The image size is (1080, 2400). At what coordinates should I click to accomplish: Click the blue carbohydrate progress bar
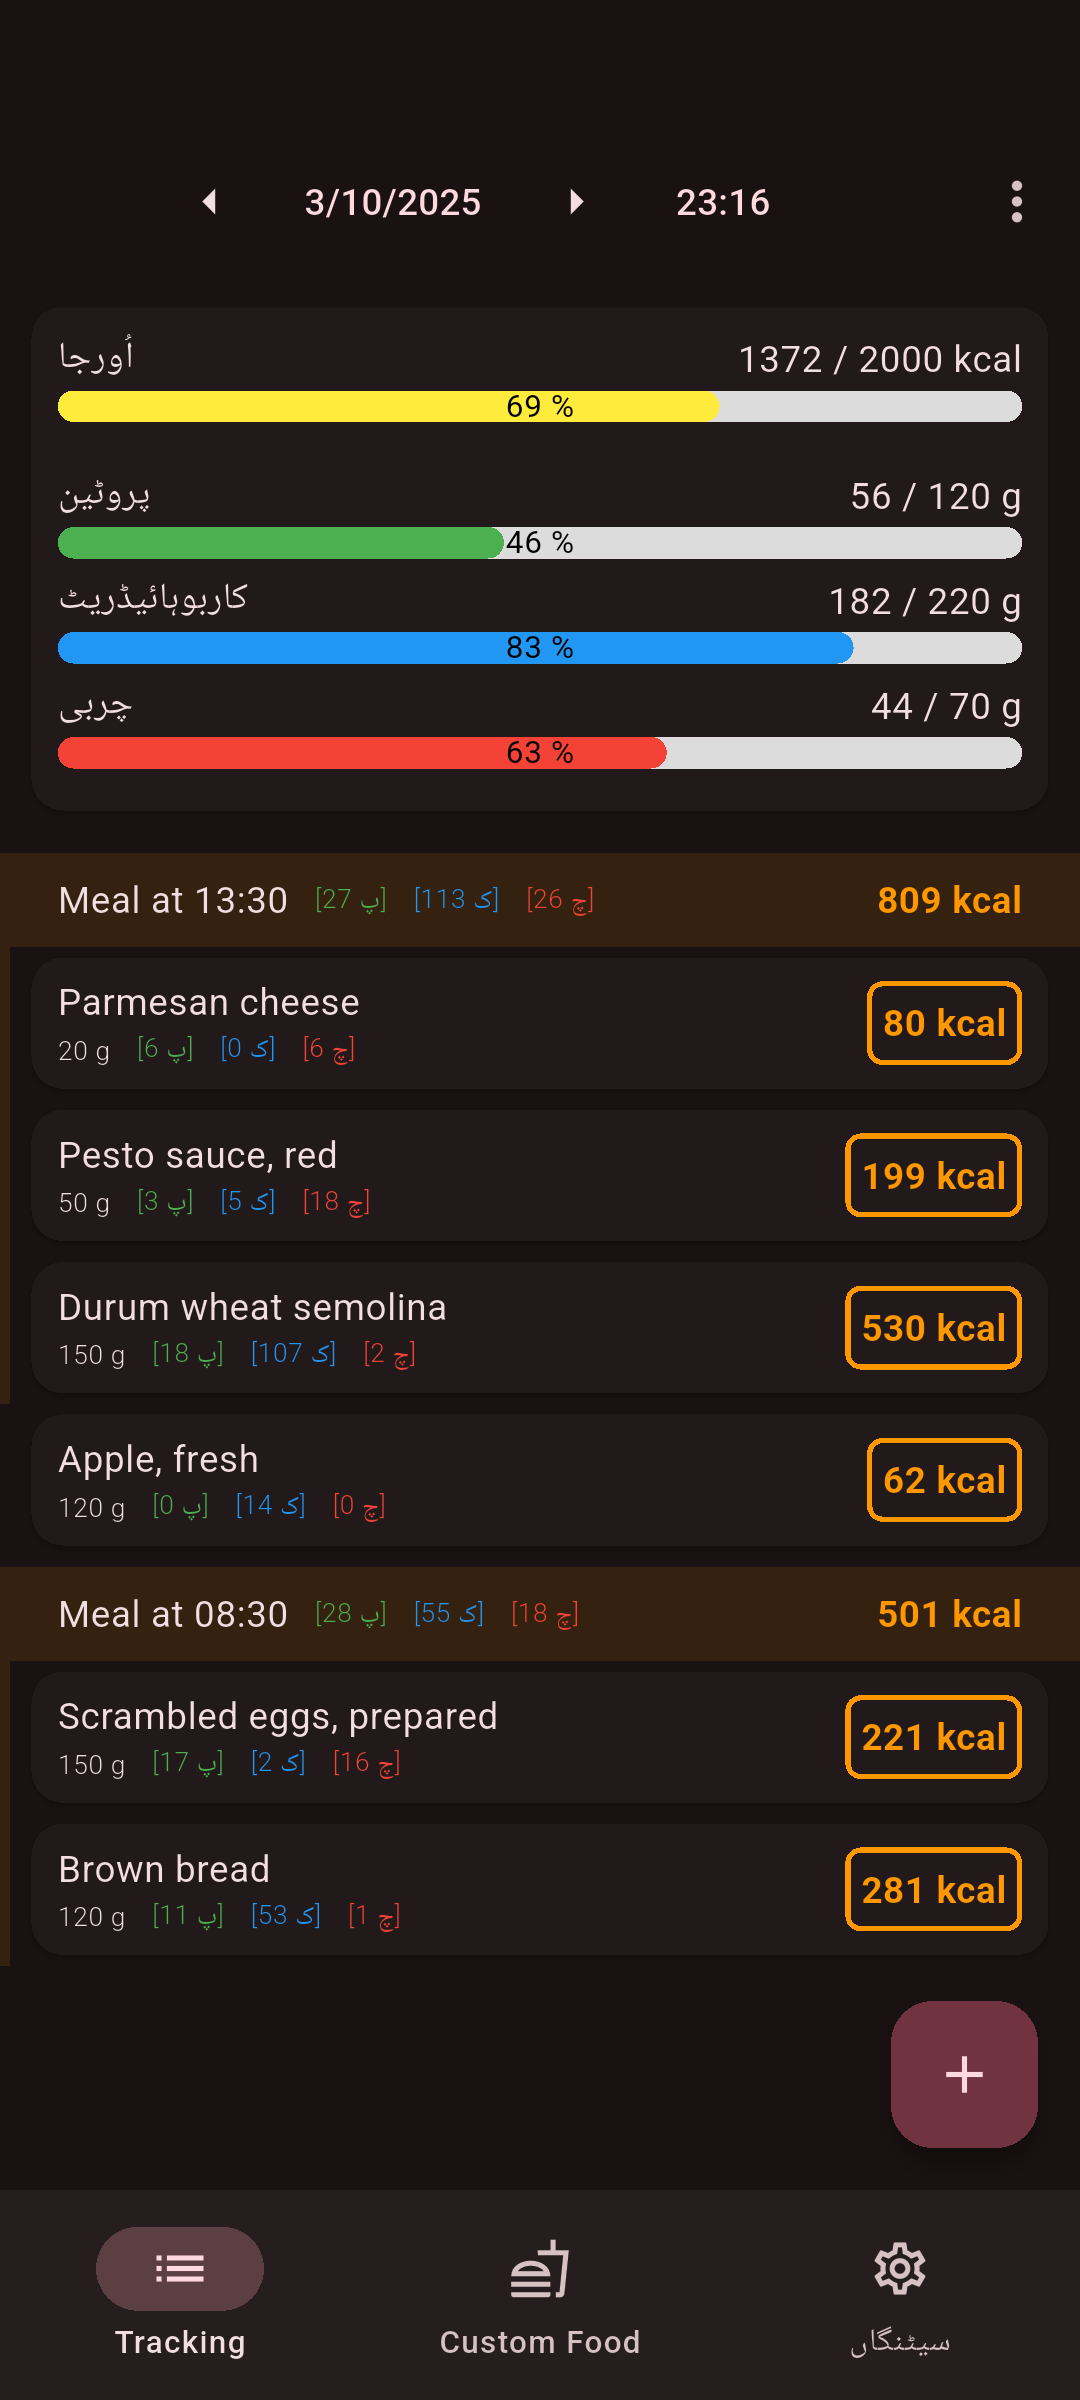[540, 648]
